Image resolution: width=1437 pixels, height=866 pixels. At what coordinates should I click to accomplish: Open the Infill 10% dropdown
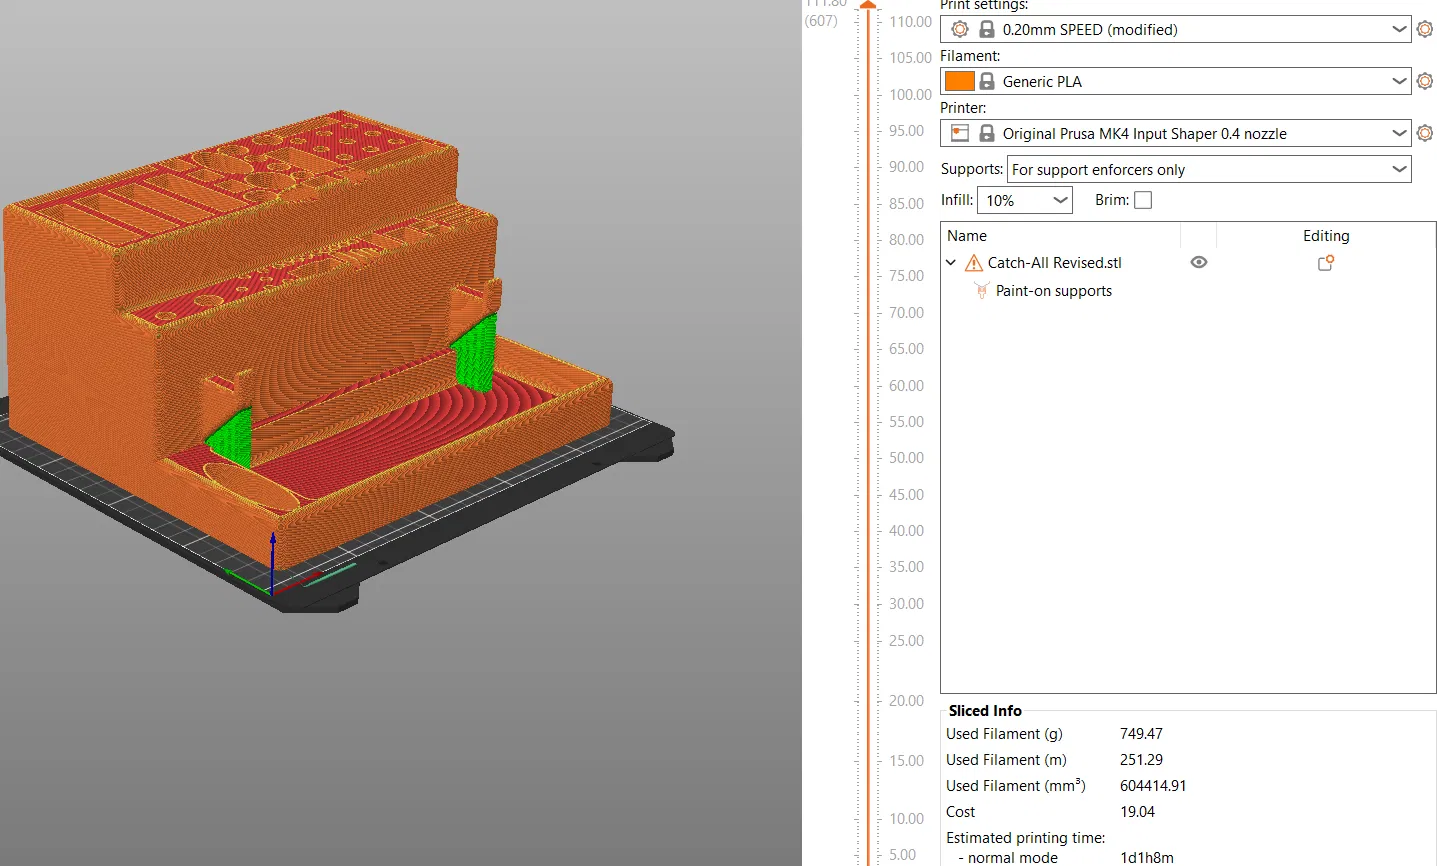click(1025, 200)
